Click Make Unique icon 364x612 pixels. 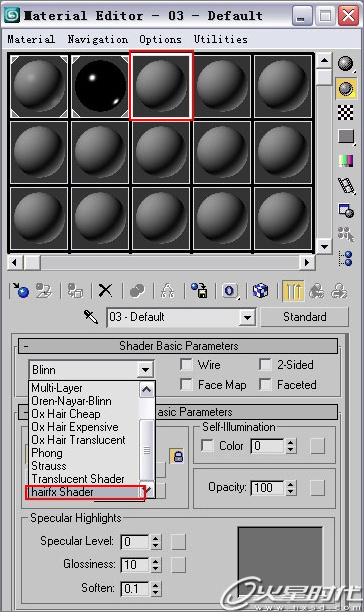(167, 290)
